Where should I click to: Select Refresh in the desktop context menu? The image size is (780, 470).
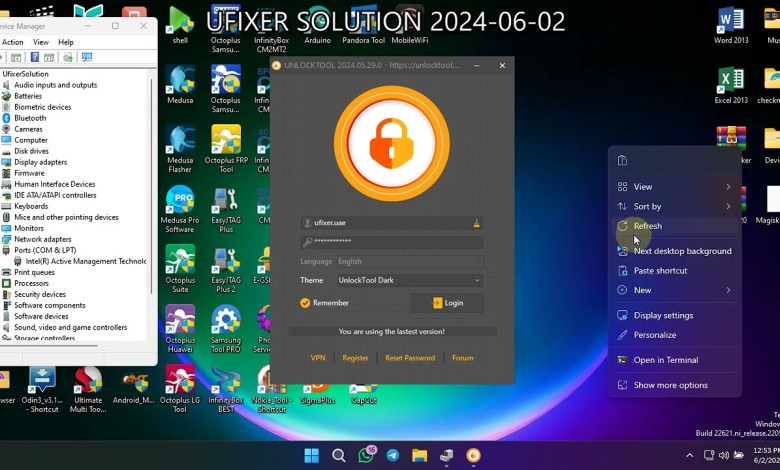click(648, 226)
